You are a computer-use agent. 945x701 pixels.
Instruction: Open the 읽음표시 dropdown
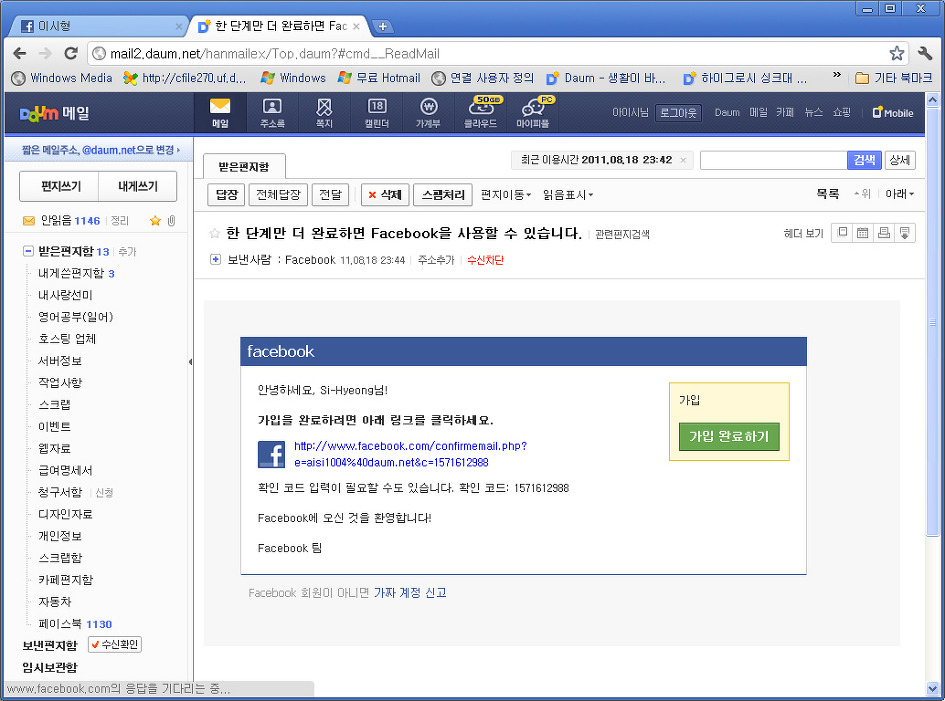pyautogui.click(x=568, y=195)
